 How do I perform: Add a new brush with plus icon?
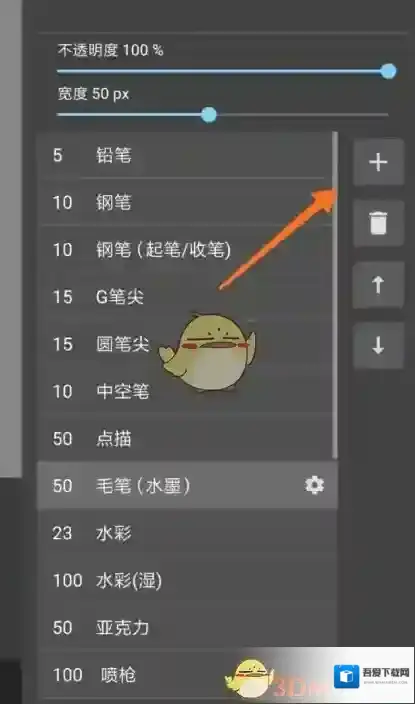click(x=378, y=162)
